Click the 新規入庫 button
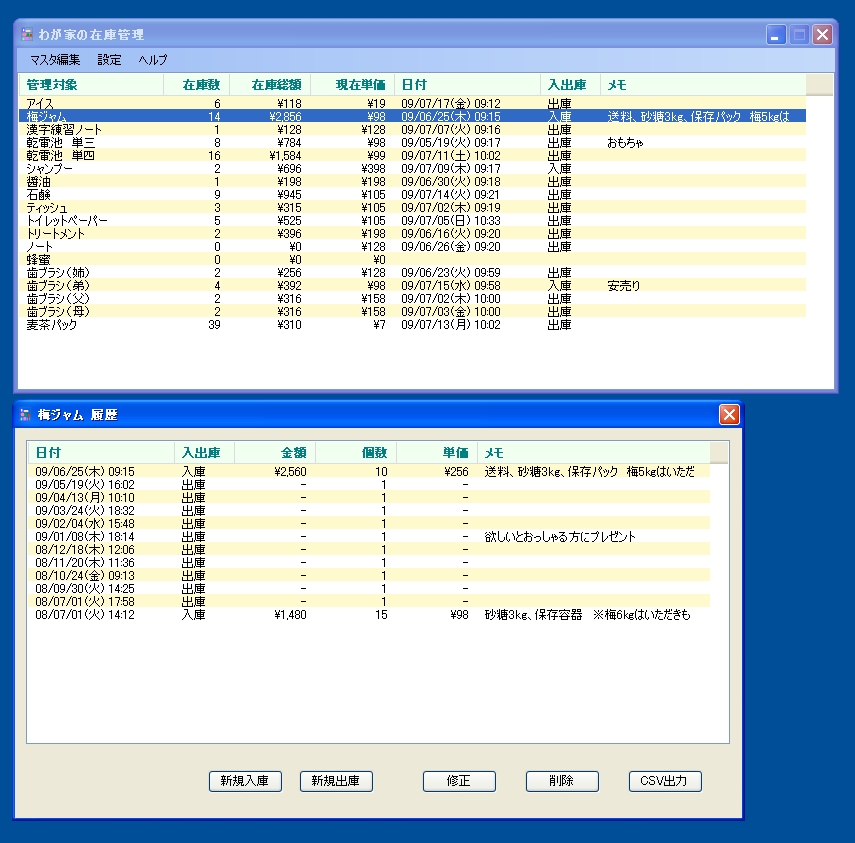855x843 pixels. tap(244, 781)
